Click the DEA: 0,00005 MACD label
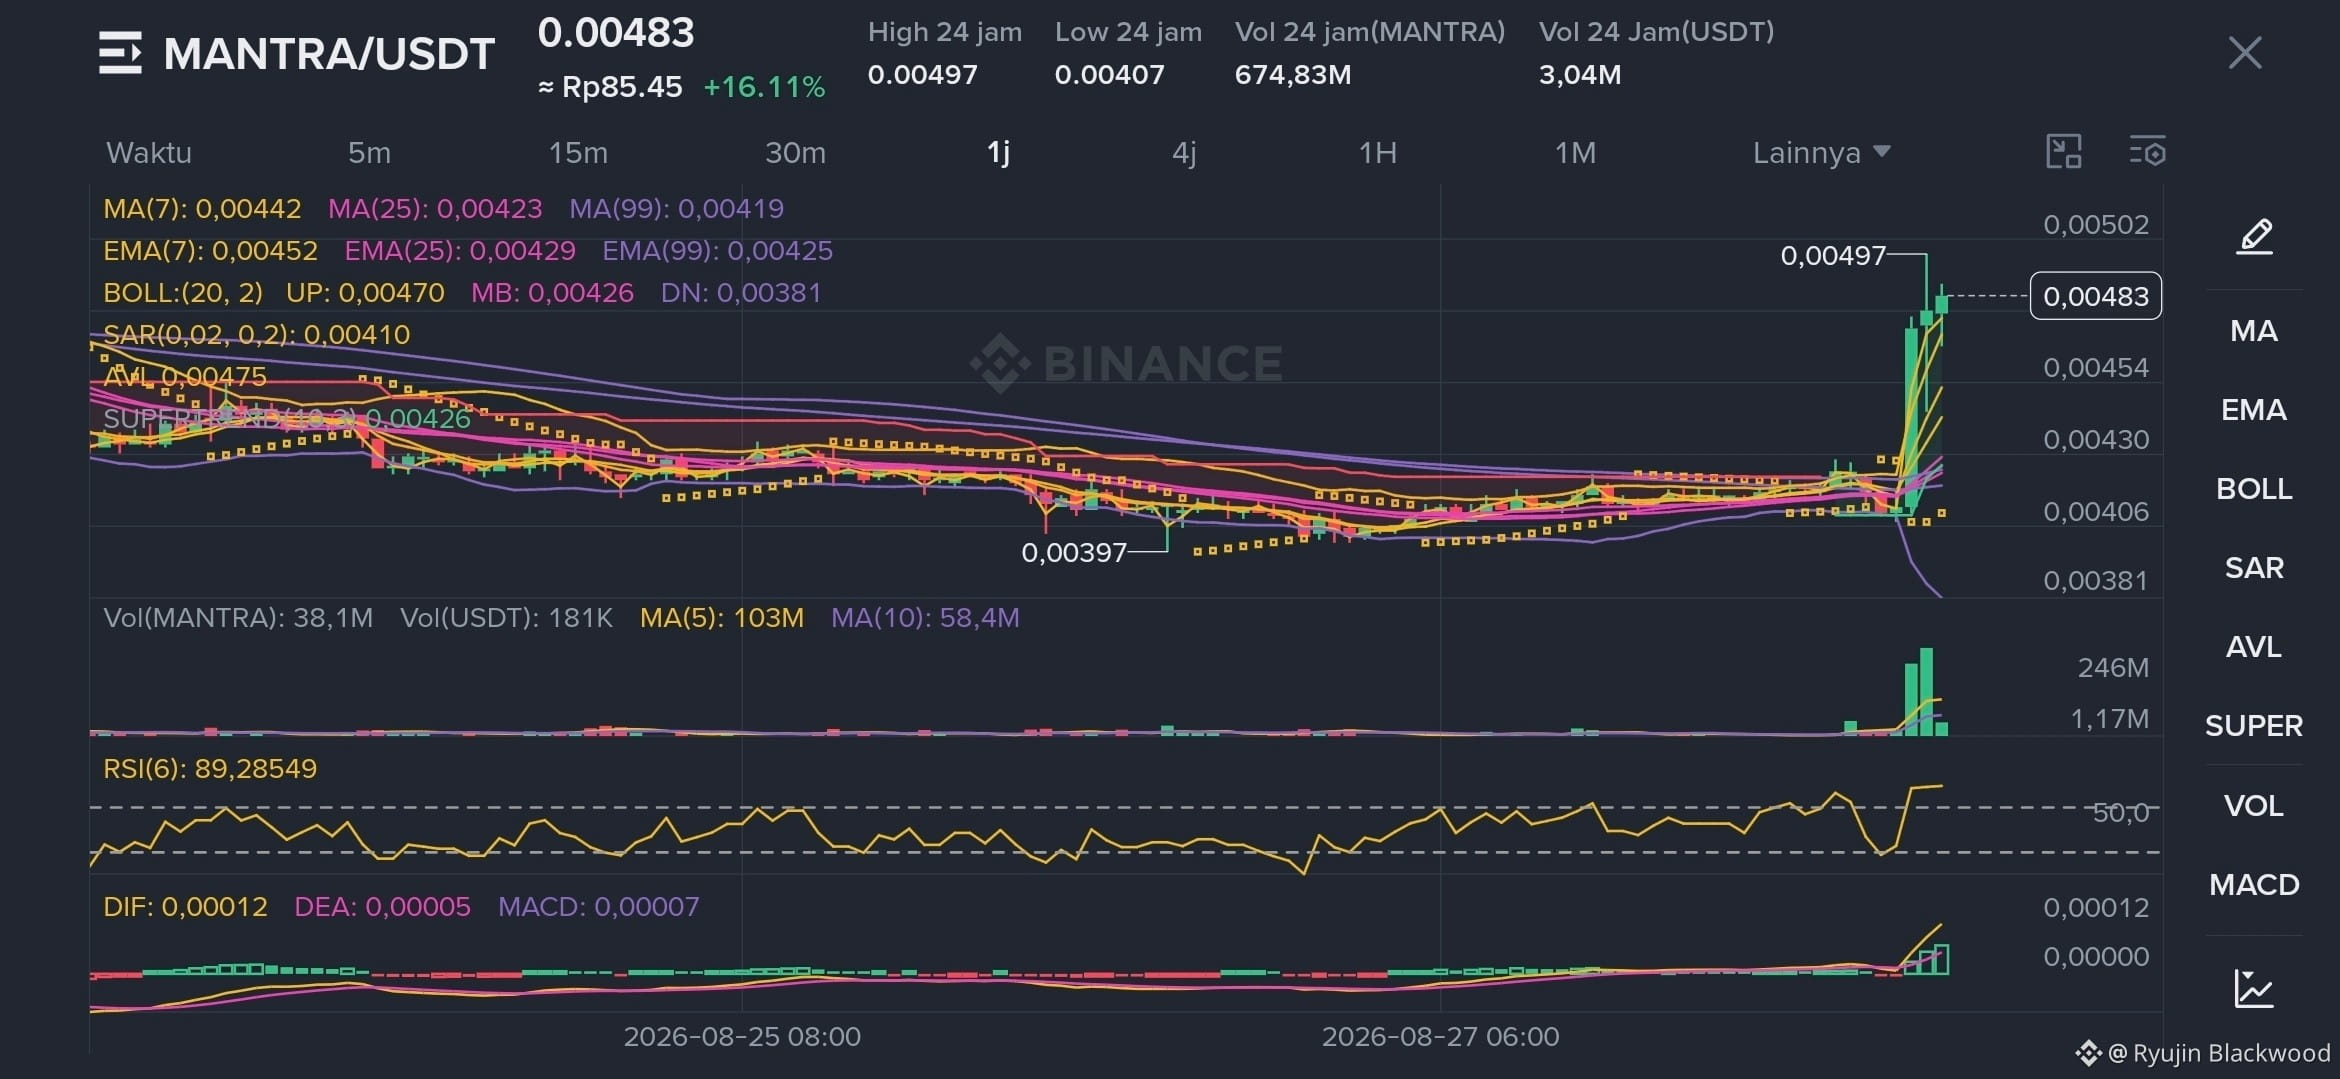Viewport: 2340px width, 1079px height. point(382,907)
